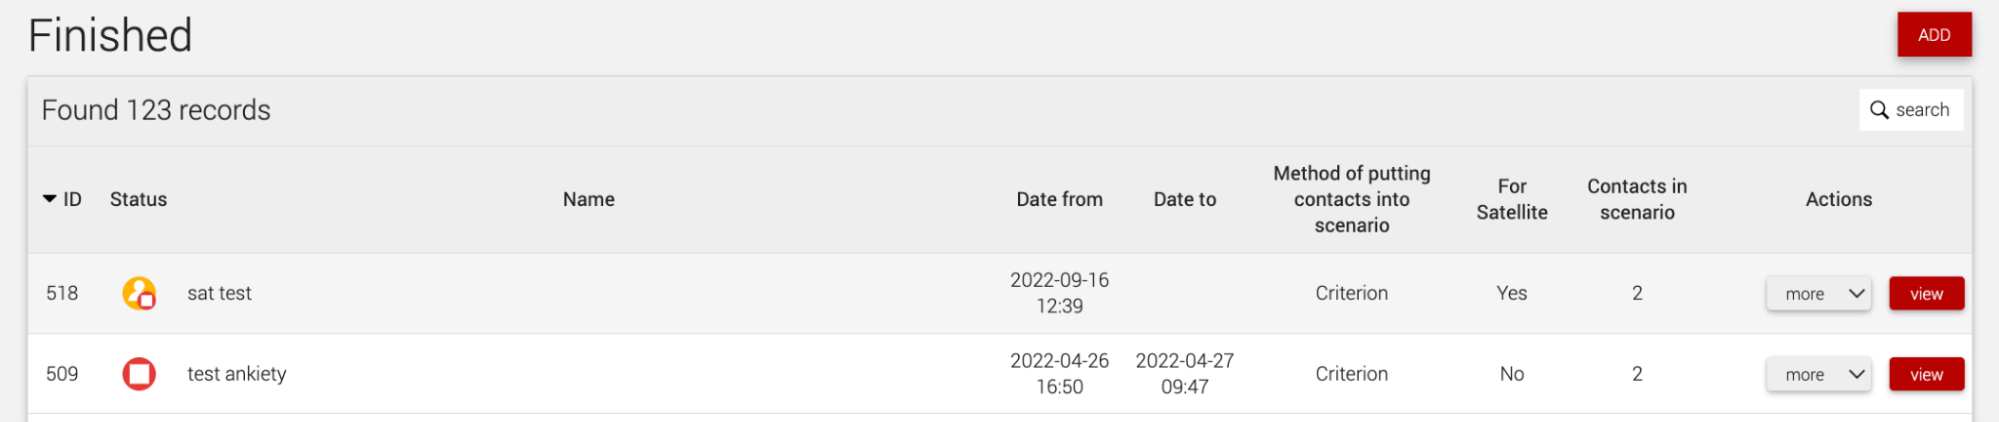The image size is (1999, 422).
Task: Click the red stopped status icon for test ankiety
Action: point(139,374)
